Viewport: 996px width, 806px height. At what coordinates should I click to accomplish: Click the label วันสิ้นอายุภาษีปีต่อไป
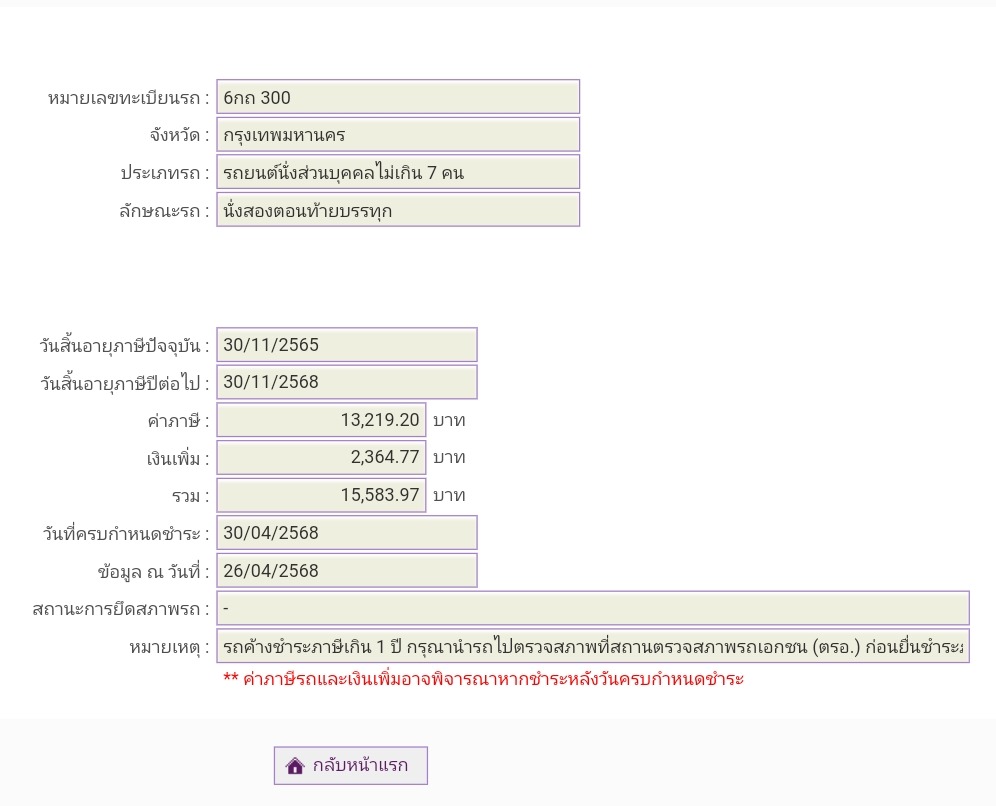tap(124, 383)
